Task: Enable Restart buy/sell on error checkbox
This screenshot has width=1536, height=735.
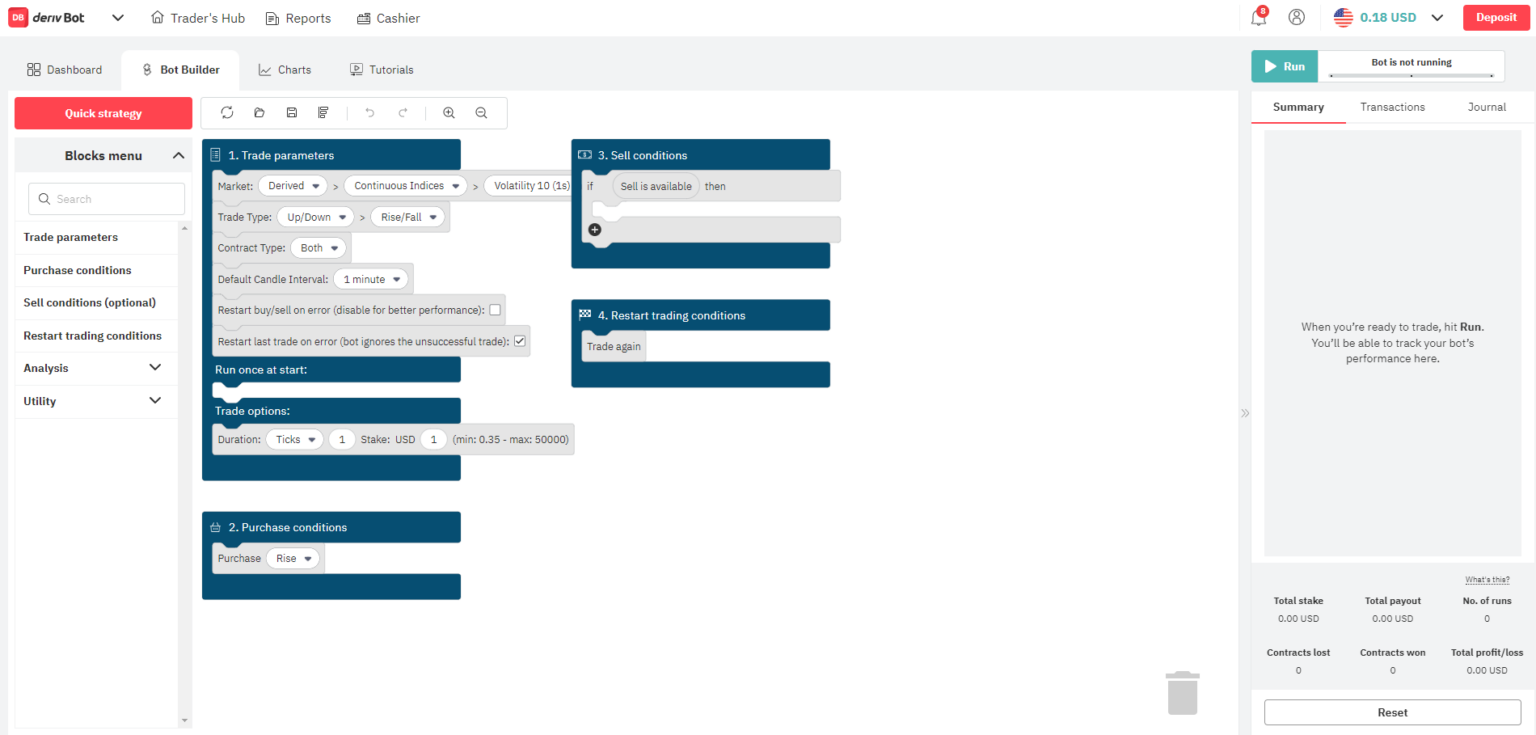Action: (x=495, y=310)
